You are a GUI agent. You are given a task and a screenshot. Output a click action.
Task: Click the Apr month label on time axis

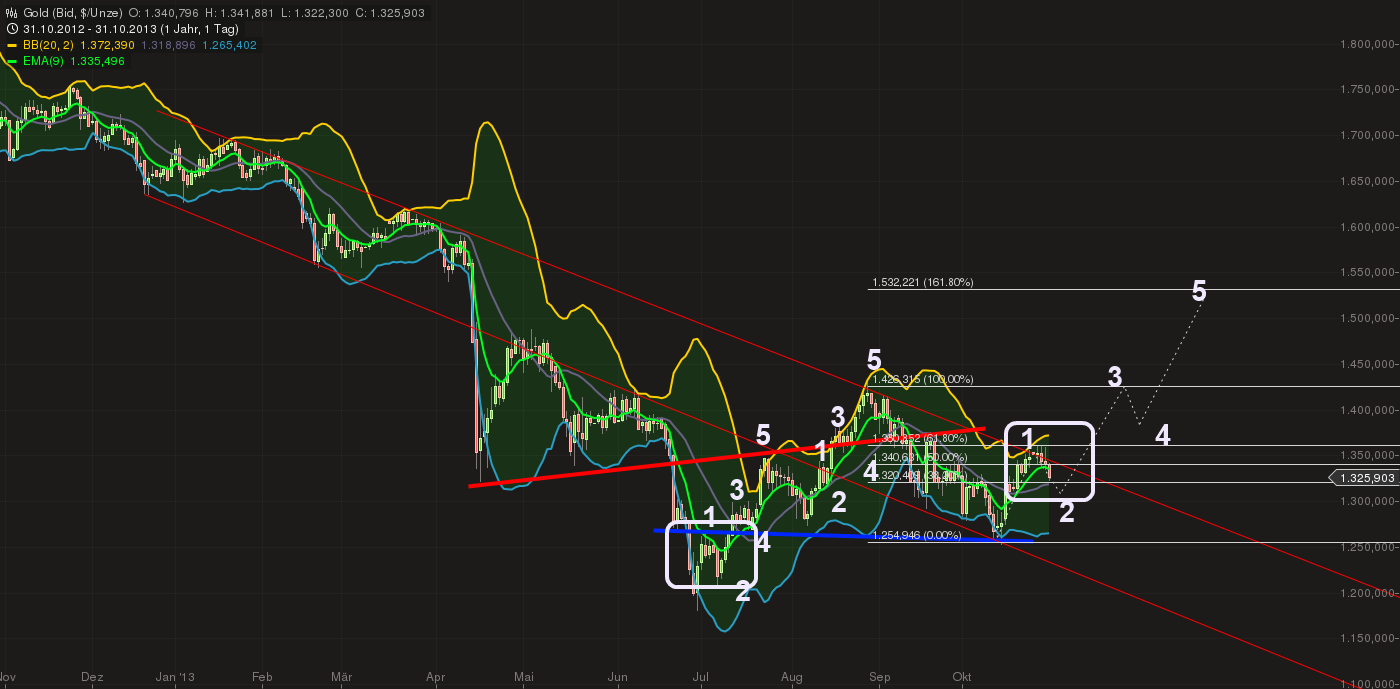point(435,677)
